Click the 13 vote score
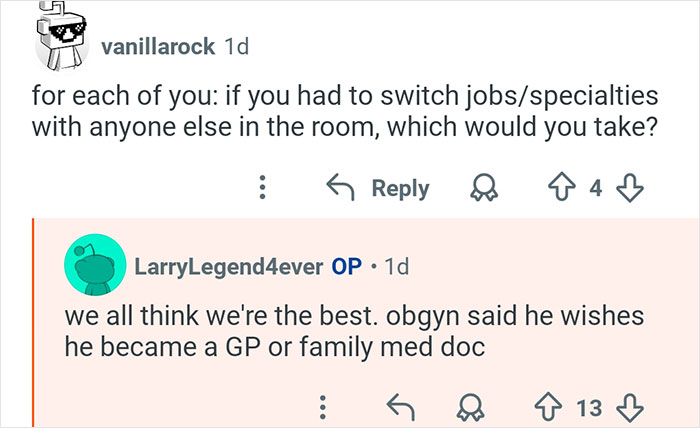 [x=591, y=405]
